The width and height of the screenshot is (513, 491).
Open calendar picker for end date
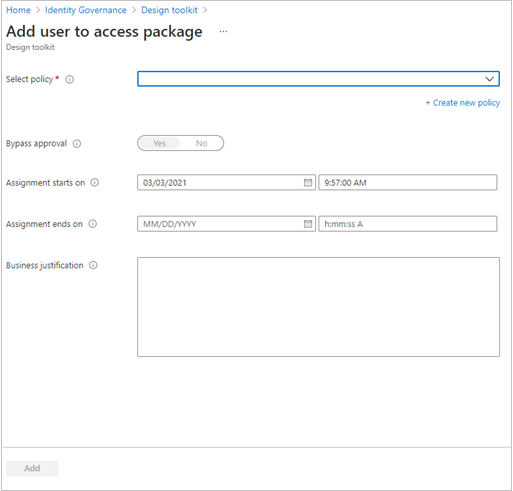(x=308, y=224)
